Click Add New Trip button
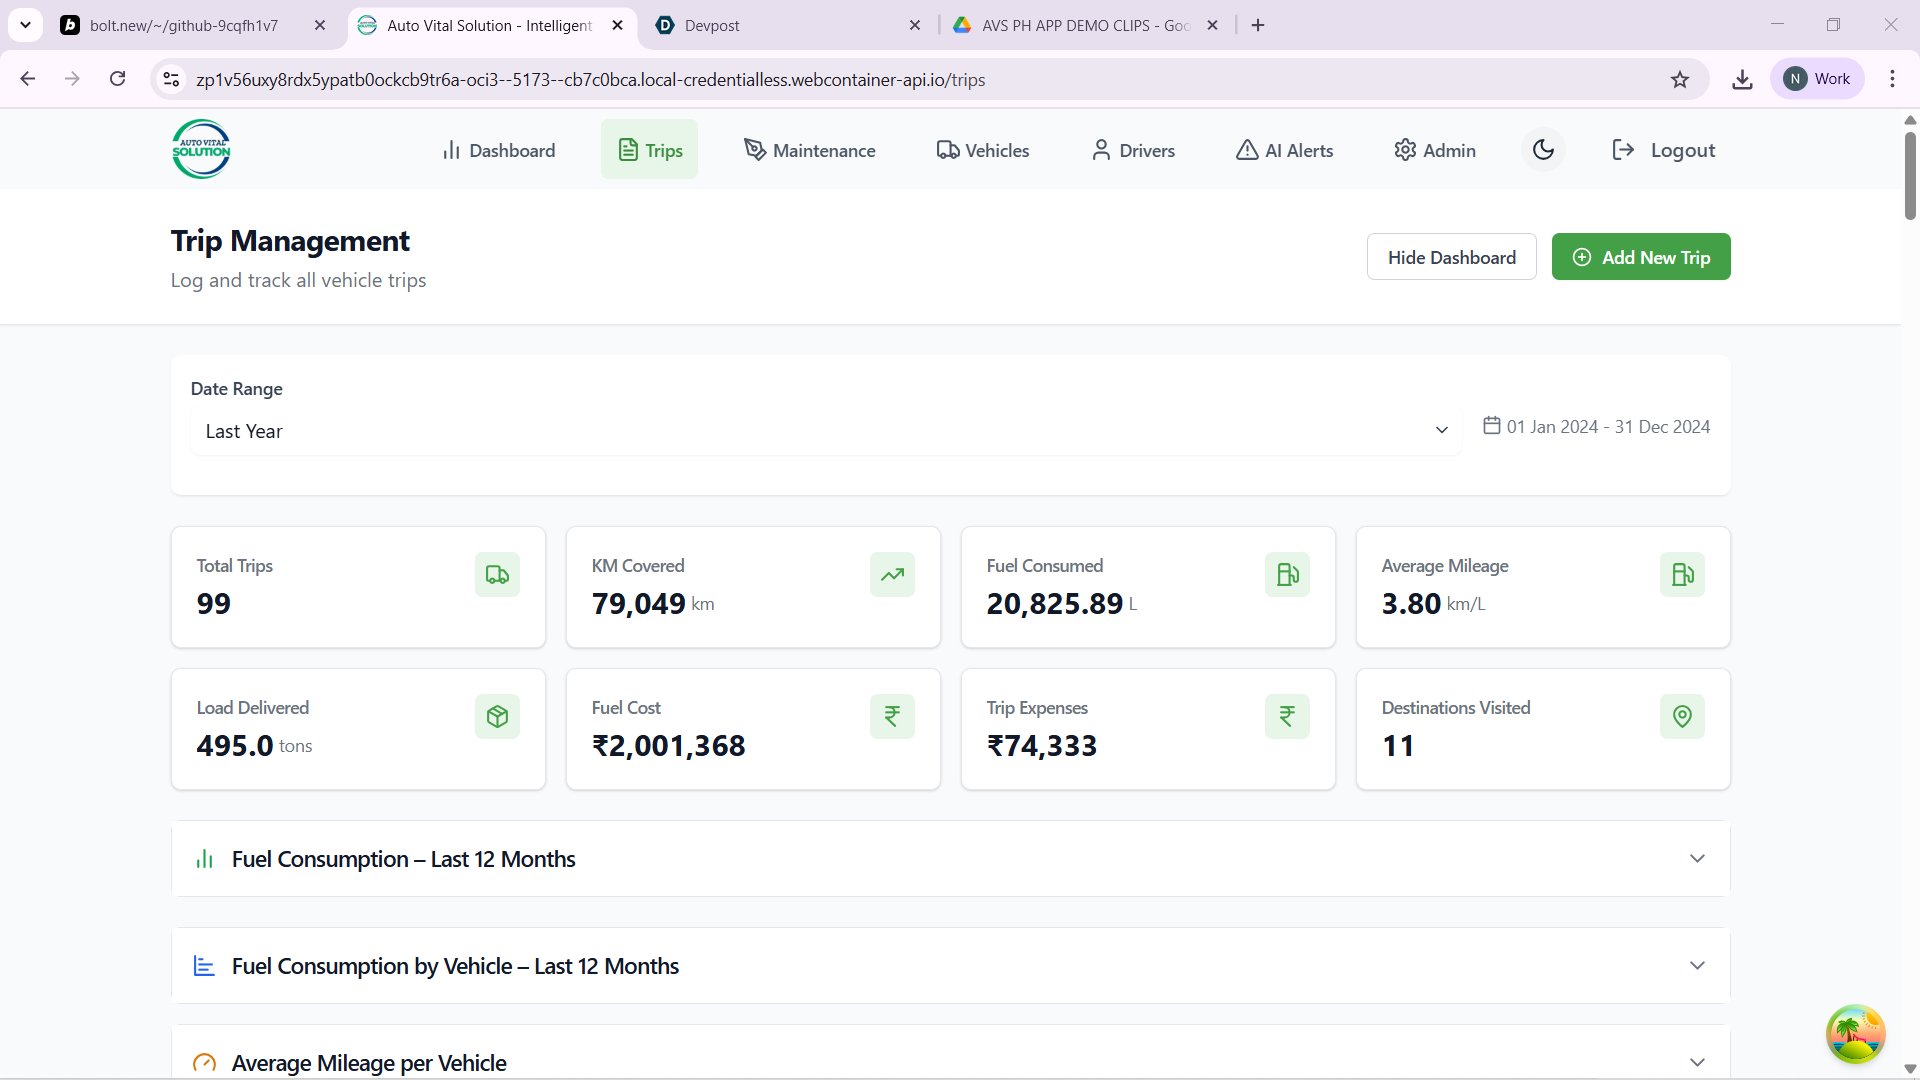Screen dimensions: 1920x1080 pos(1641,257)
